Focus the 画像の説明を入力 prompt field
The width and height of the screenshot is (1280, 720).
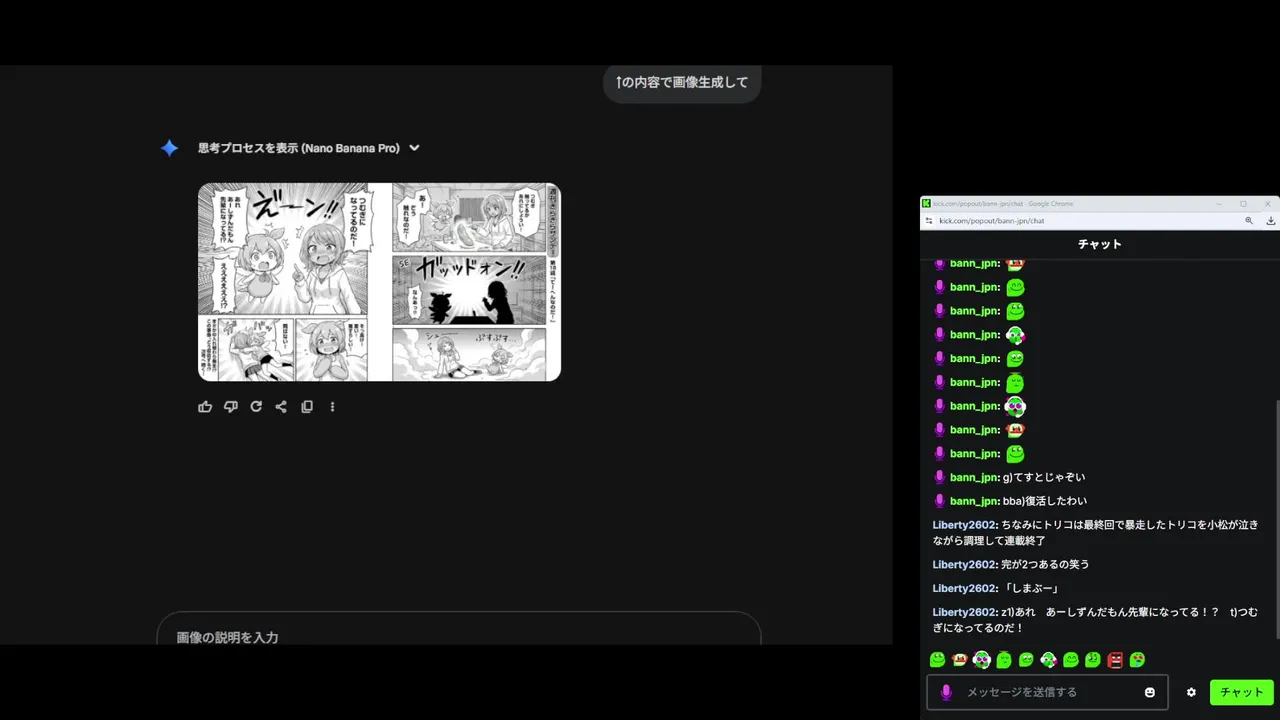pyautogui.click(x=459, y=630)
